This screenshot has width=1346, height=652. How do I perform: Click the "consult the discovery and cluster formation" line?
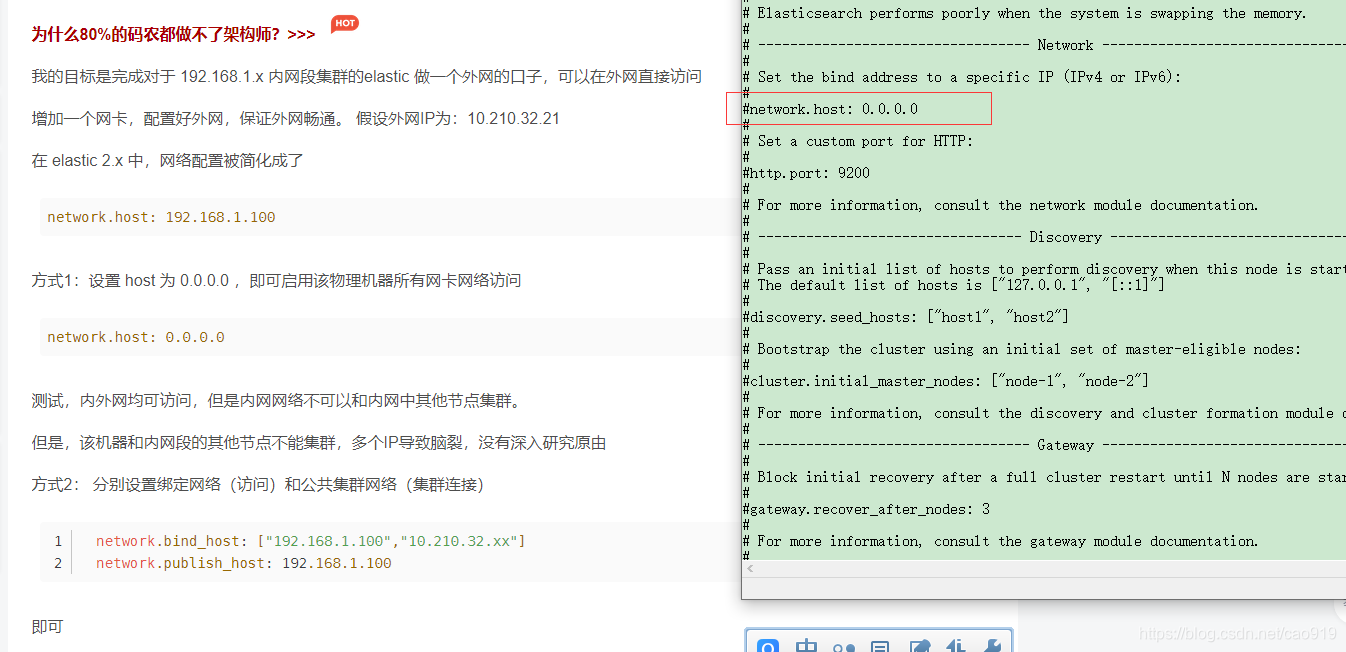(x=1044, y=413)
